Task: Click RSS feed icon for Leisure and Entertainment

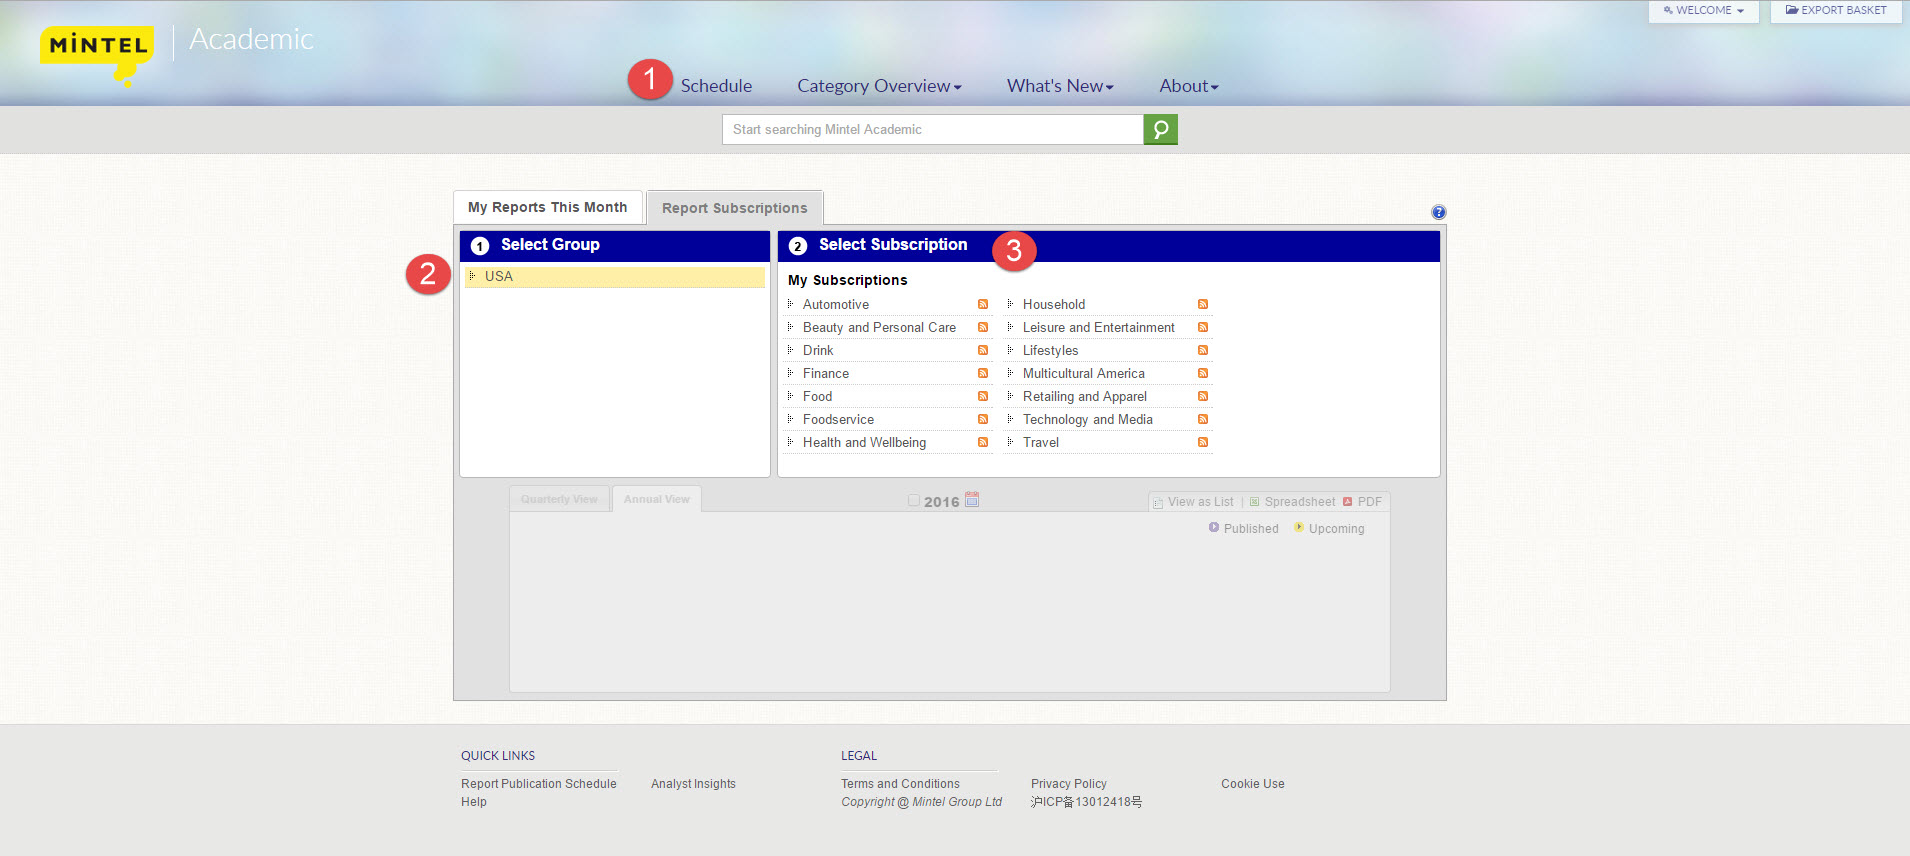Action: click(x=1203, y=327)
